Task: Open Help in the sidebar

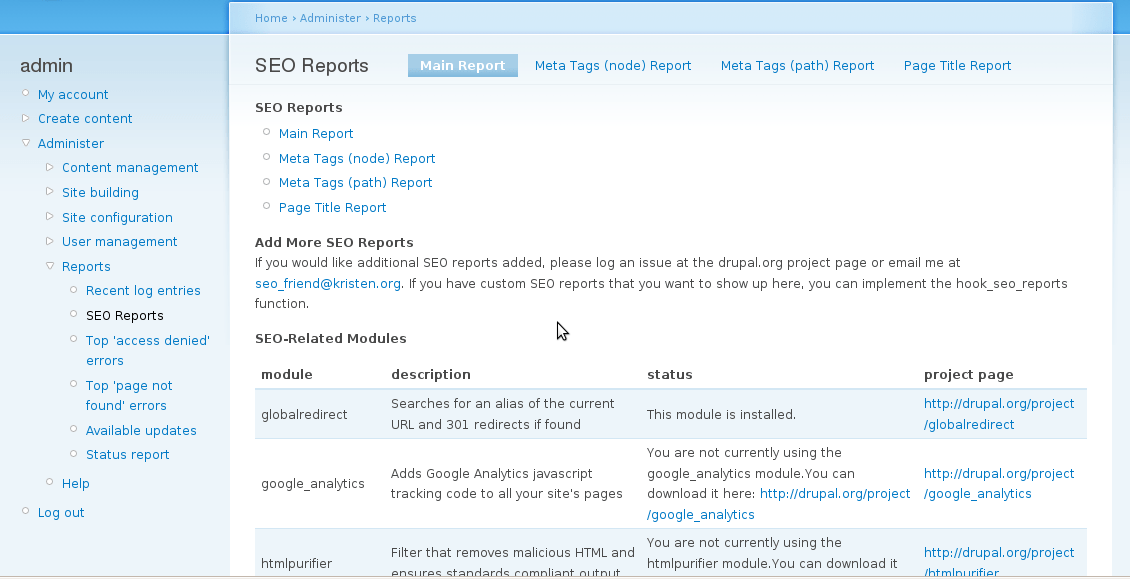Action: (75, 483)
